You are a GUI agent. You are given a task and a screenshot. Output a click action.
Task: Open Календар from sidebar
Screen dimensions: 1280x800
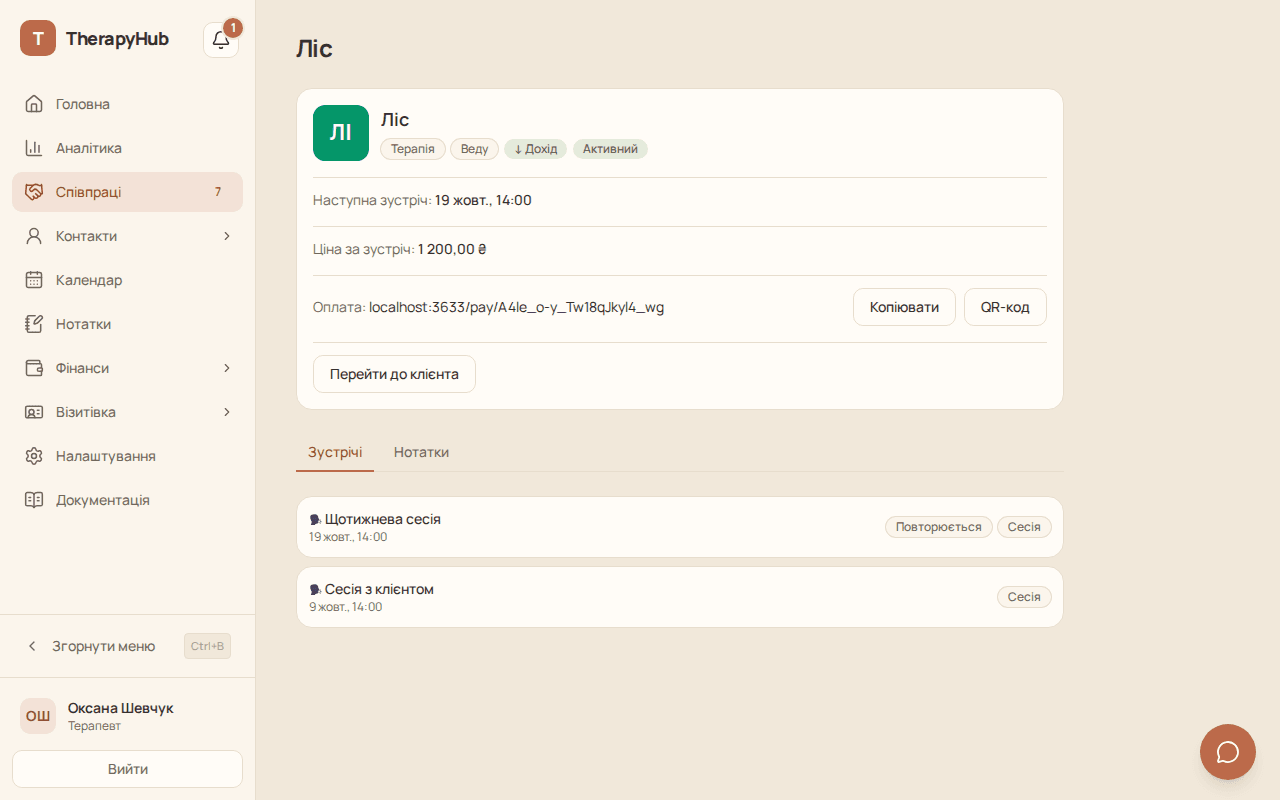point(127,280)
